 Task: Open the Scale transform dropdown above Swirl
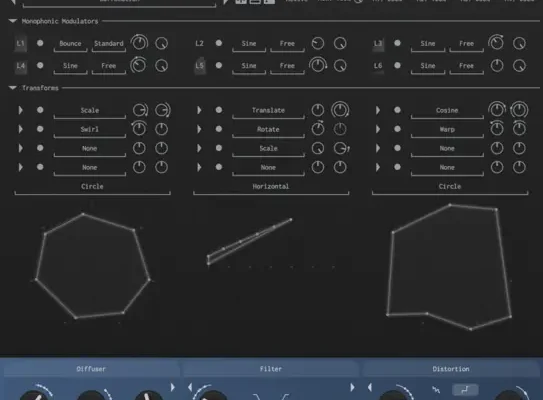90,111
